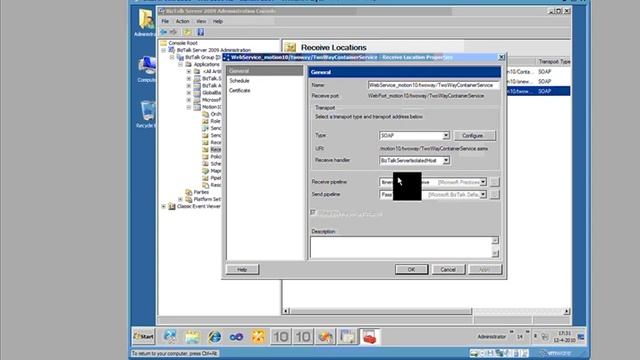The image size is (640, 360).
Task: Click the first '10' taskbar icon
Action: tap(280, 337)
